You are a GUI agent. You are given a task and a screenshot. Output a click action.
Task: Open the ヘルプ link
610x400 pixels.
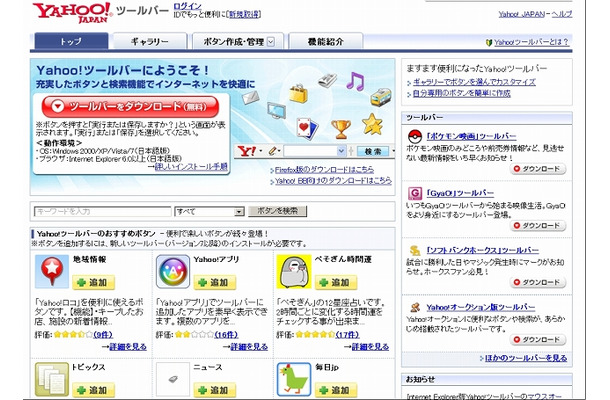[x=561, y=14]
